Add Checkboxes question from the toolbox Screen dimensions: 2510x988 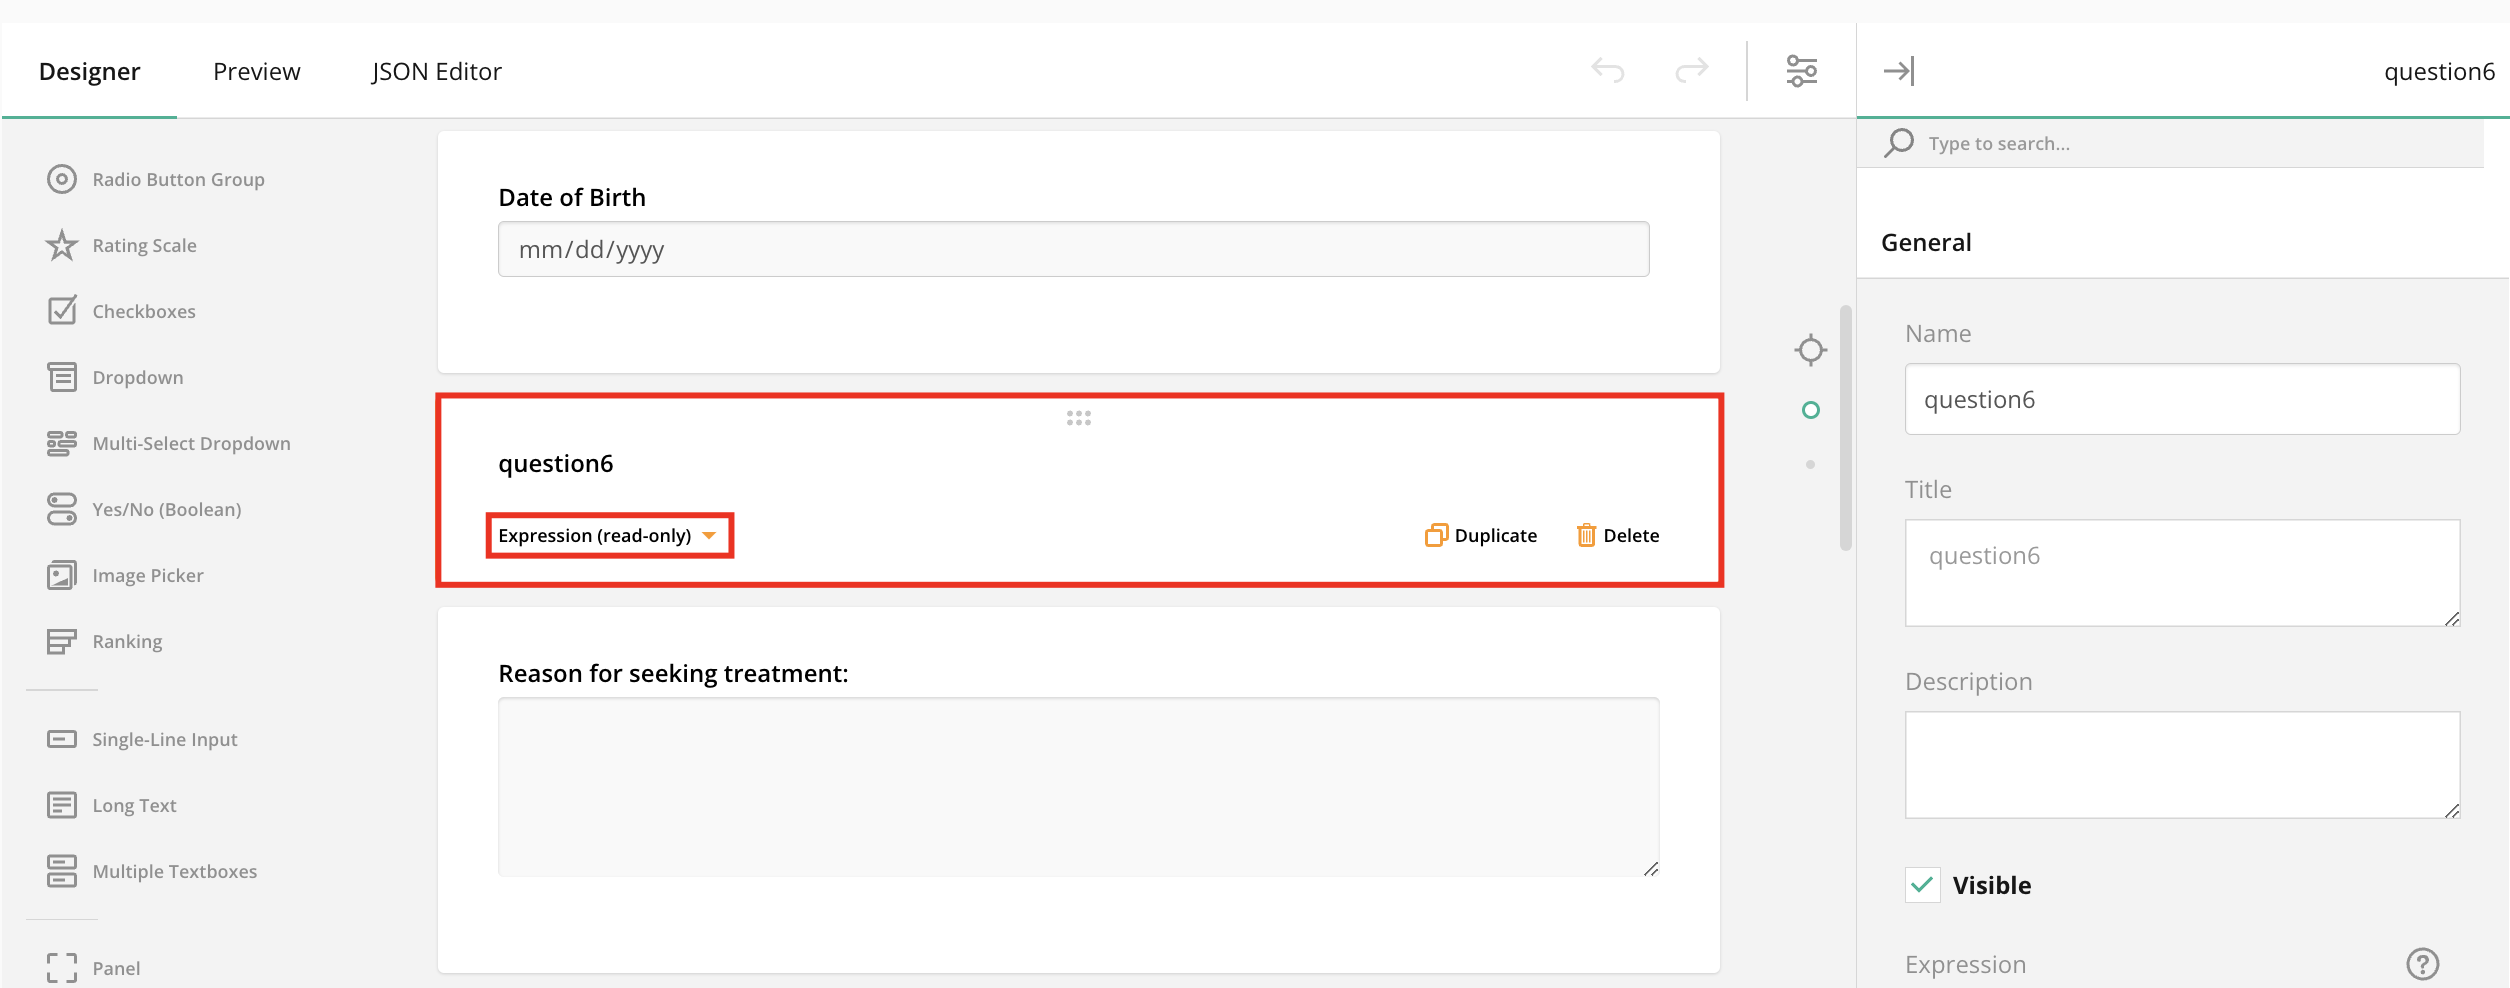click(x=143, y=312)
